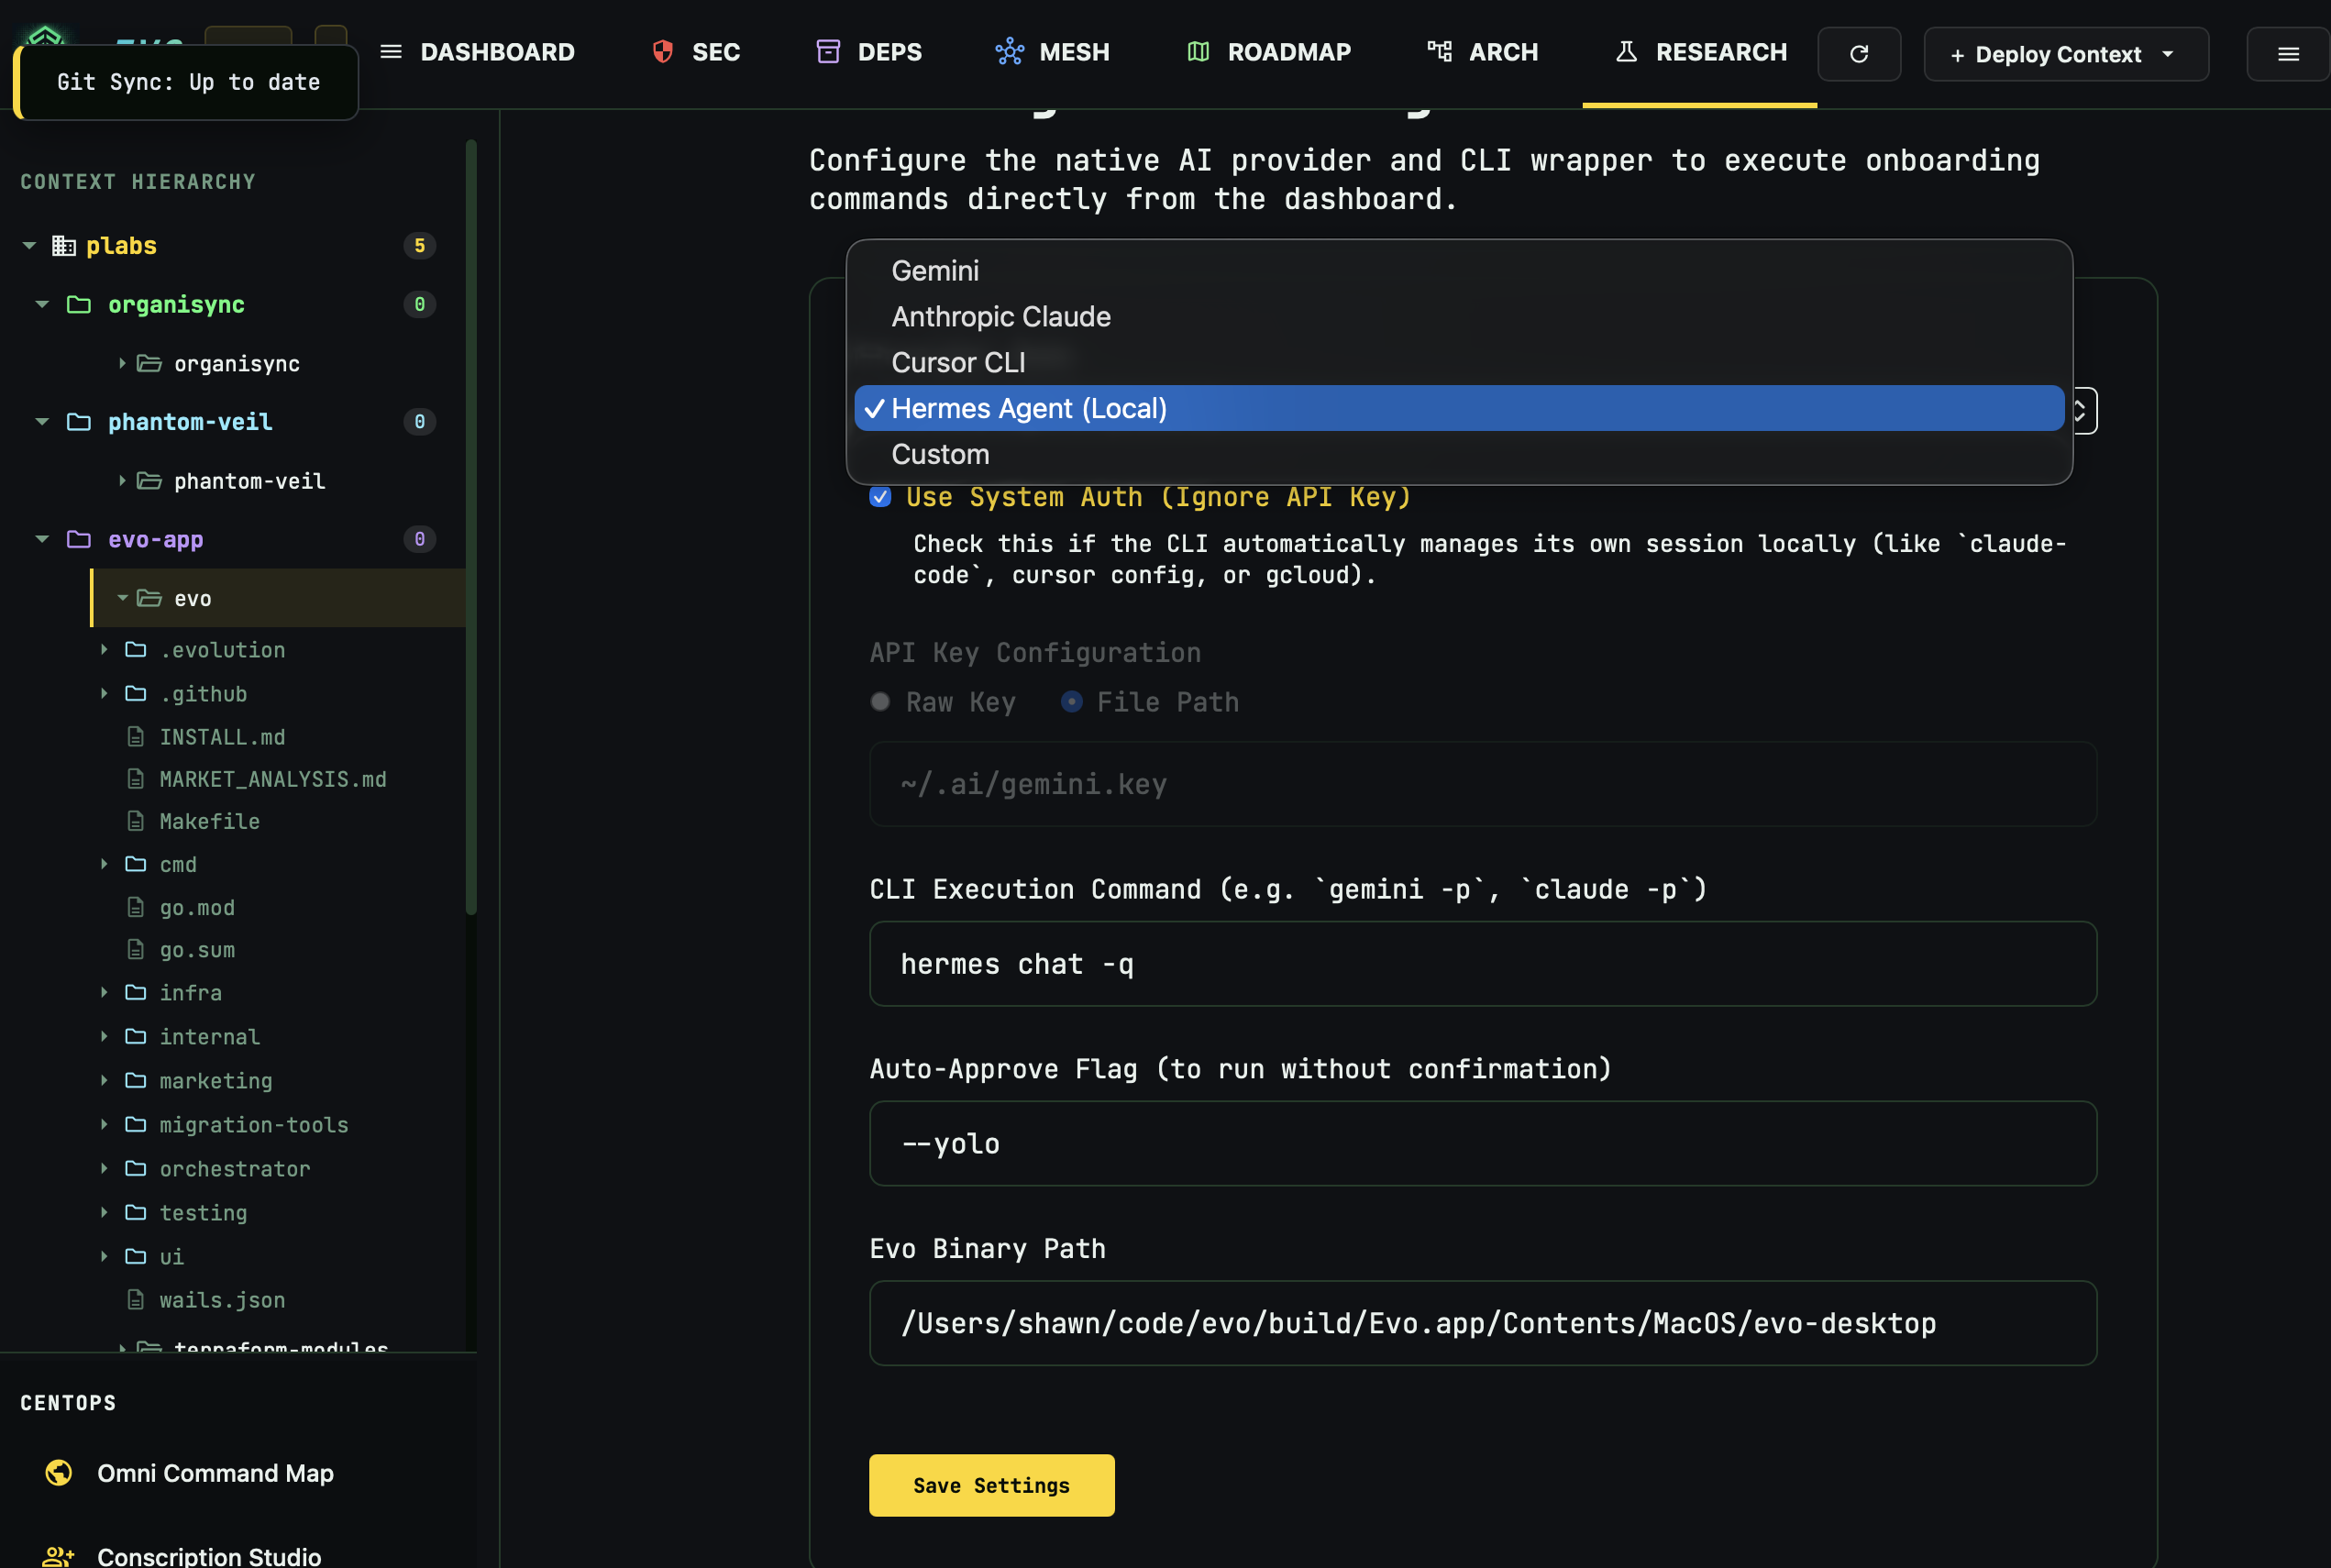The width and height of the screenshot is (2331, 1568).
Task: Save the settings
Action: [991, 1485]
